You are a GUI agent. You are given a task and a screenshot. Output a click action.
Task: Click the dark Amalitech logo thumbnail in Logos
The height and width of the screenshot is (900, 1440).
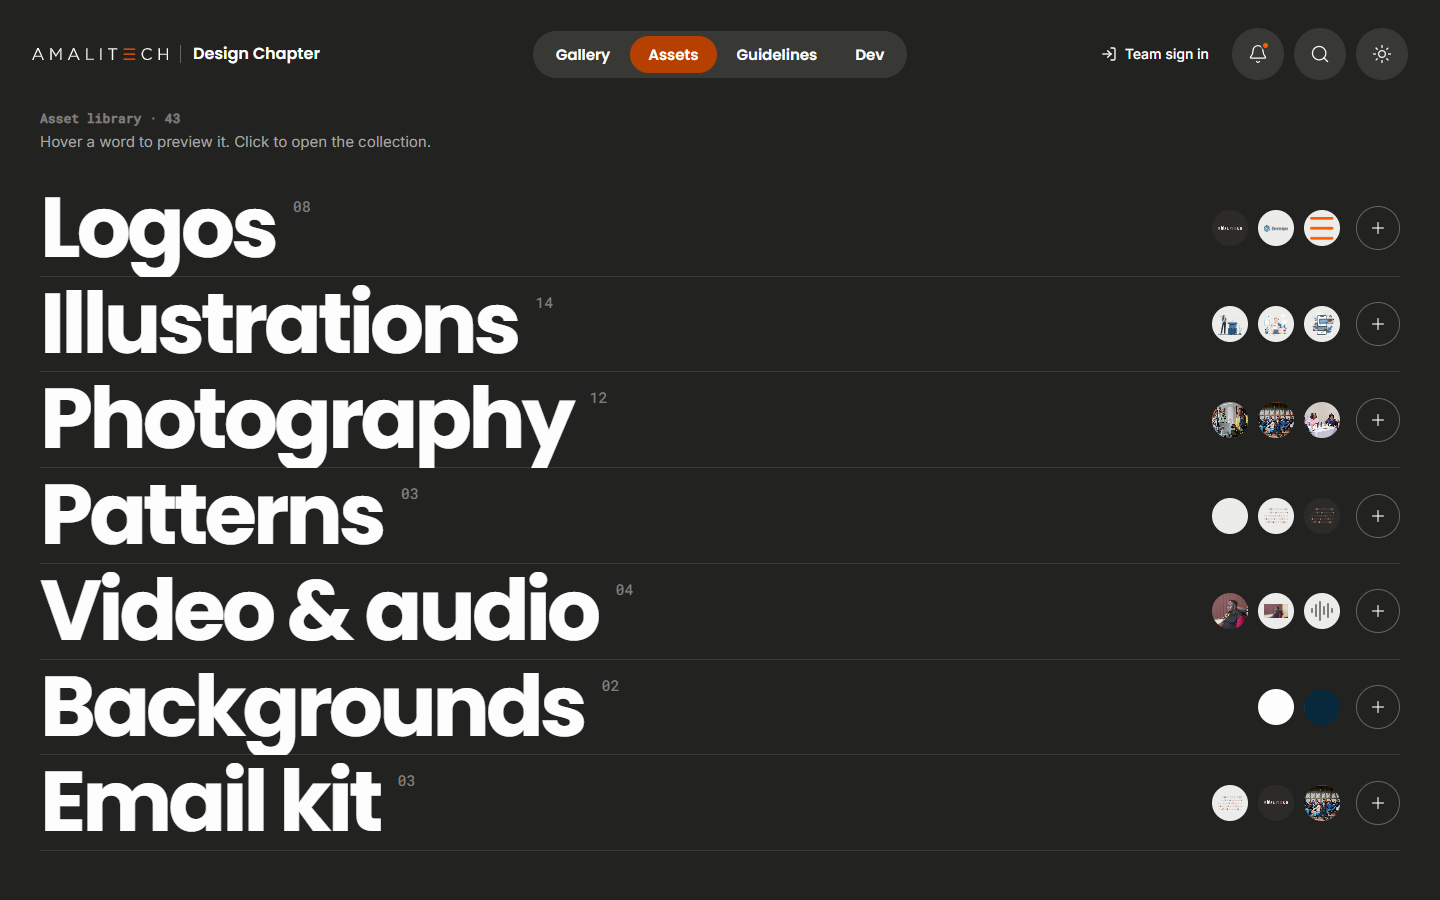point(1230,228)
